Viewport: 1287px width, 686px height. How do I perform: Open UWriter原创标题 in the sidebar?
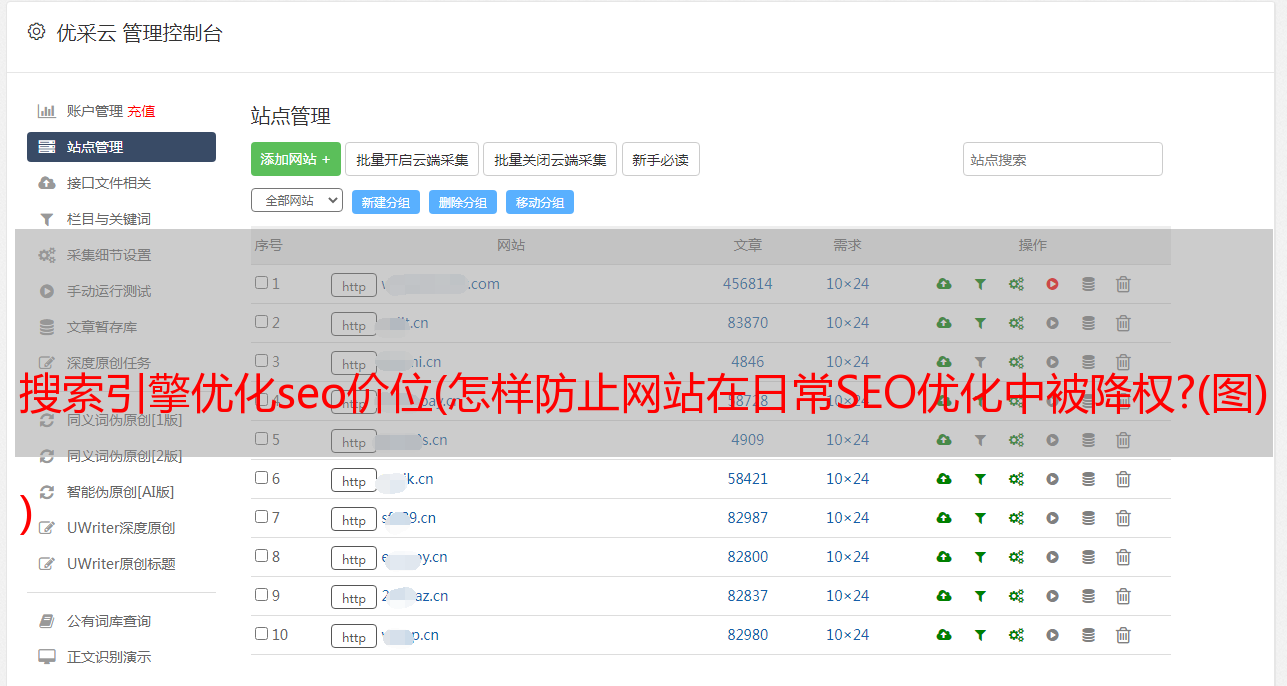[121, 564]
